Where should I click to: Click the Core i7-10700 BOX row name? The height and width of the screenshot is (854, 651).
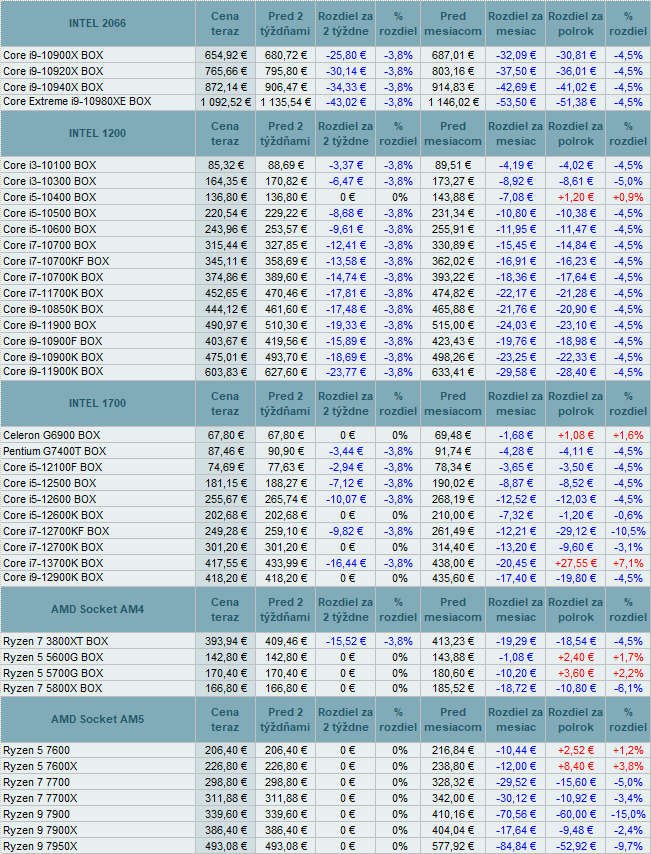[50, 245]
